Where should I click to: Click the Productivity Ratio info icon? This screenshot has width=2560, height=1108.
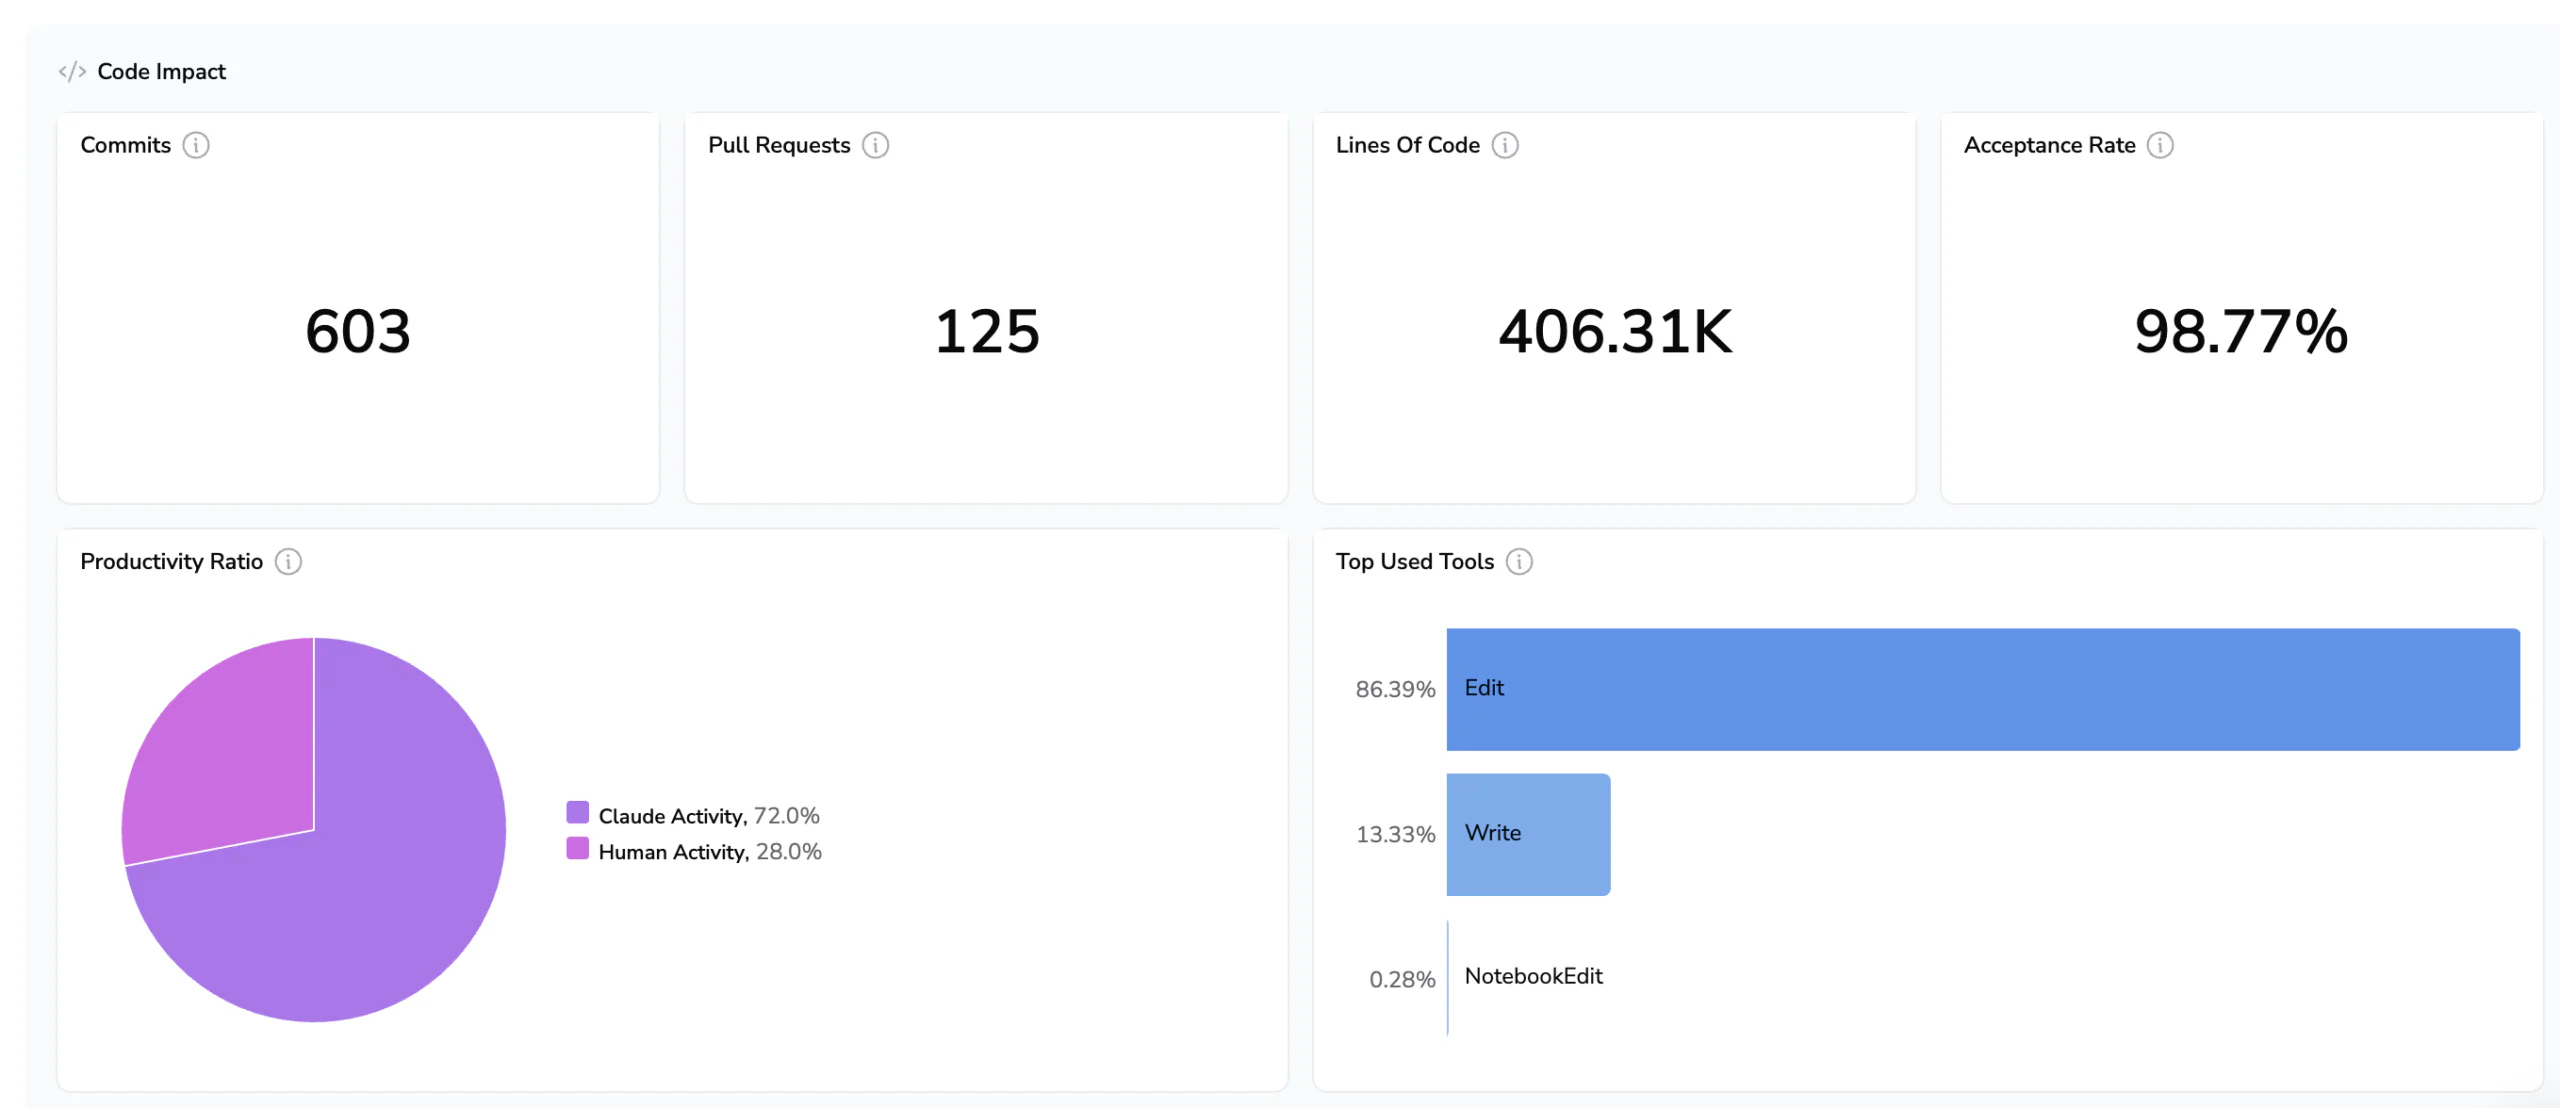pyautogui.click(x=288, y=561)
